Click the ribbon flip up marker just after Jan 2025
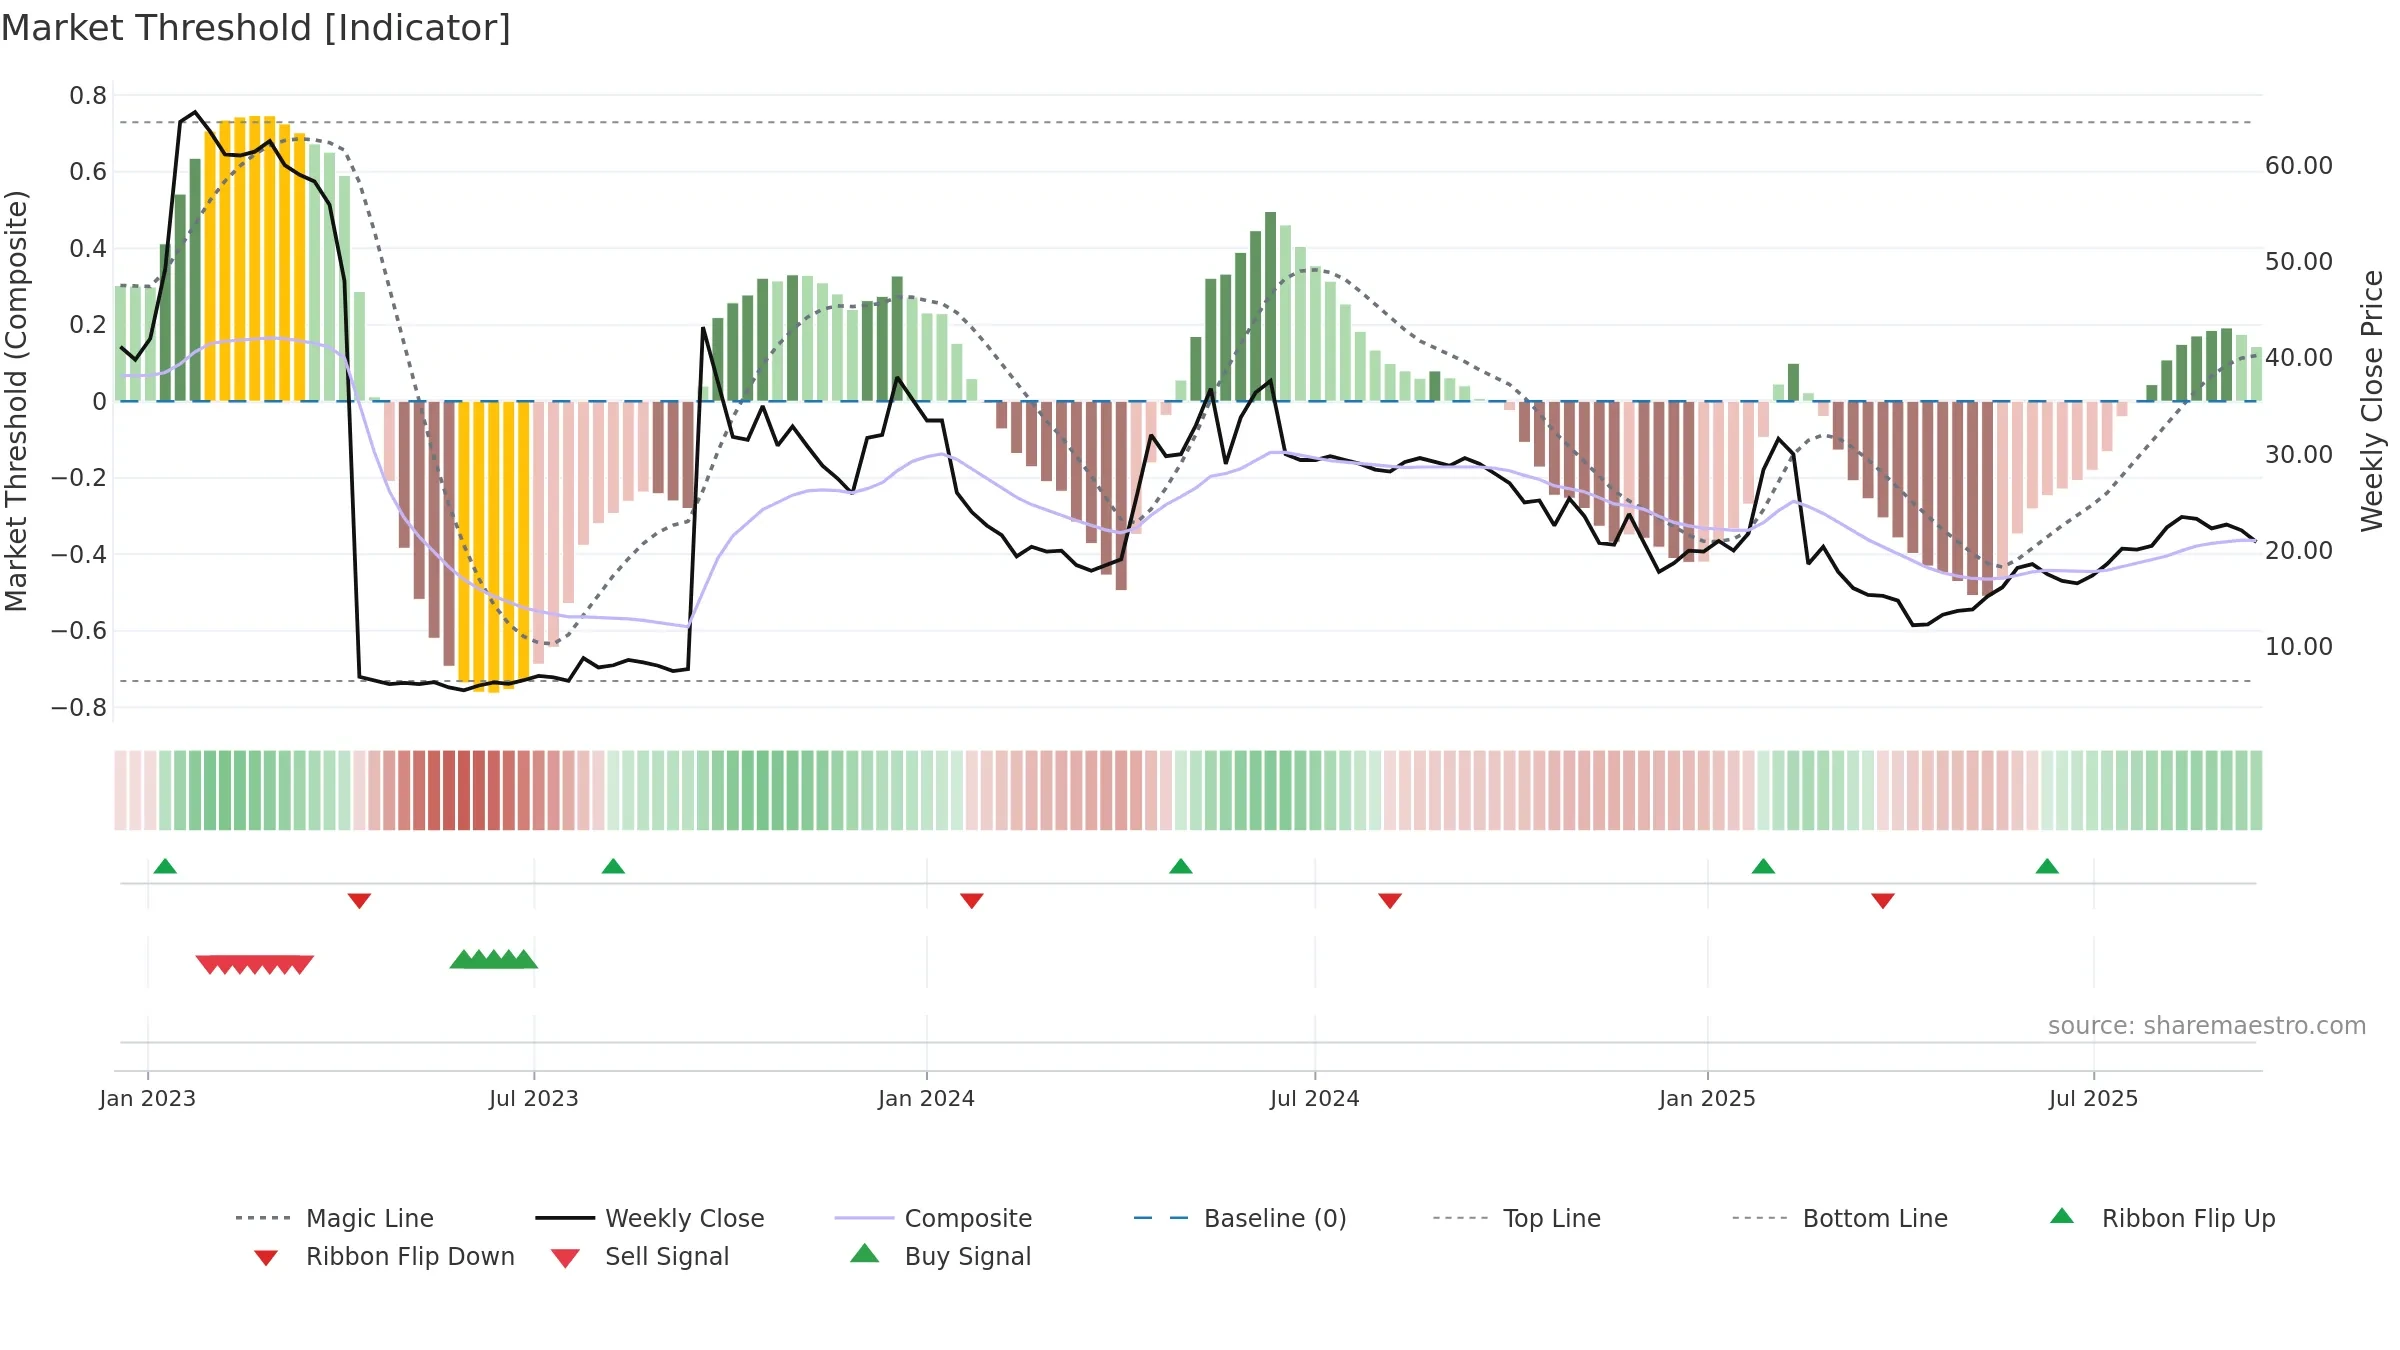 tap(1763, 866)
